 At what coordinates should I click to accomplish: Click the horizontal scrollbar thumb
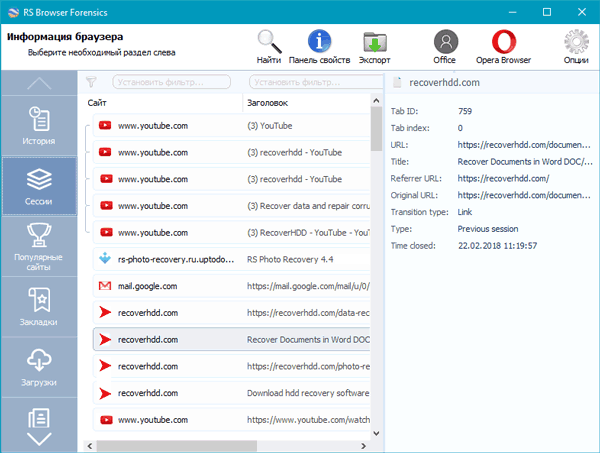point(176,446)
